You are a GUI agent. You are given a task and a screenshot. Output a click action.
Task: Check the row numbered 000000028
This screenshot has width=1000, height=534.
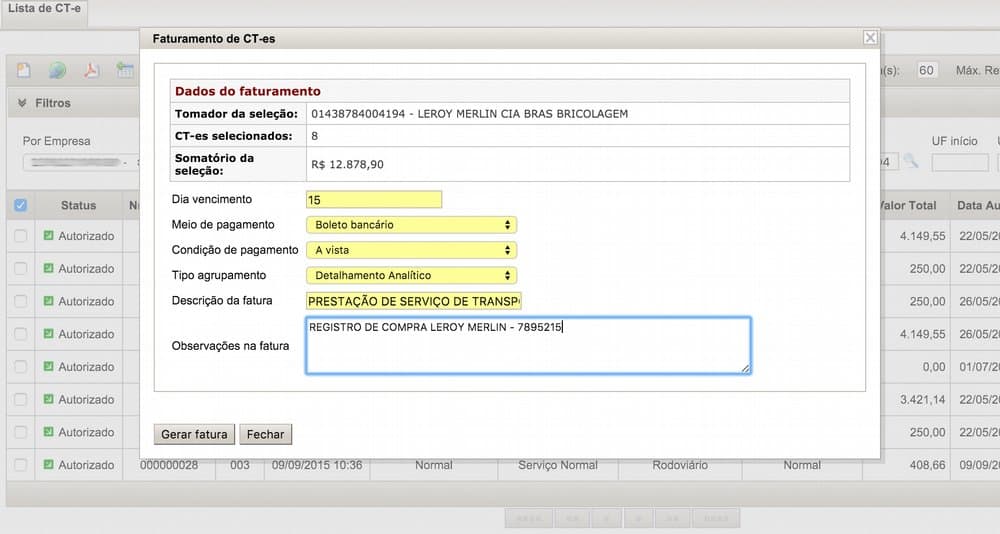[20, 465]
